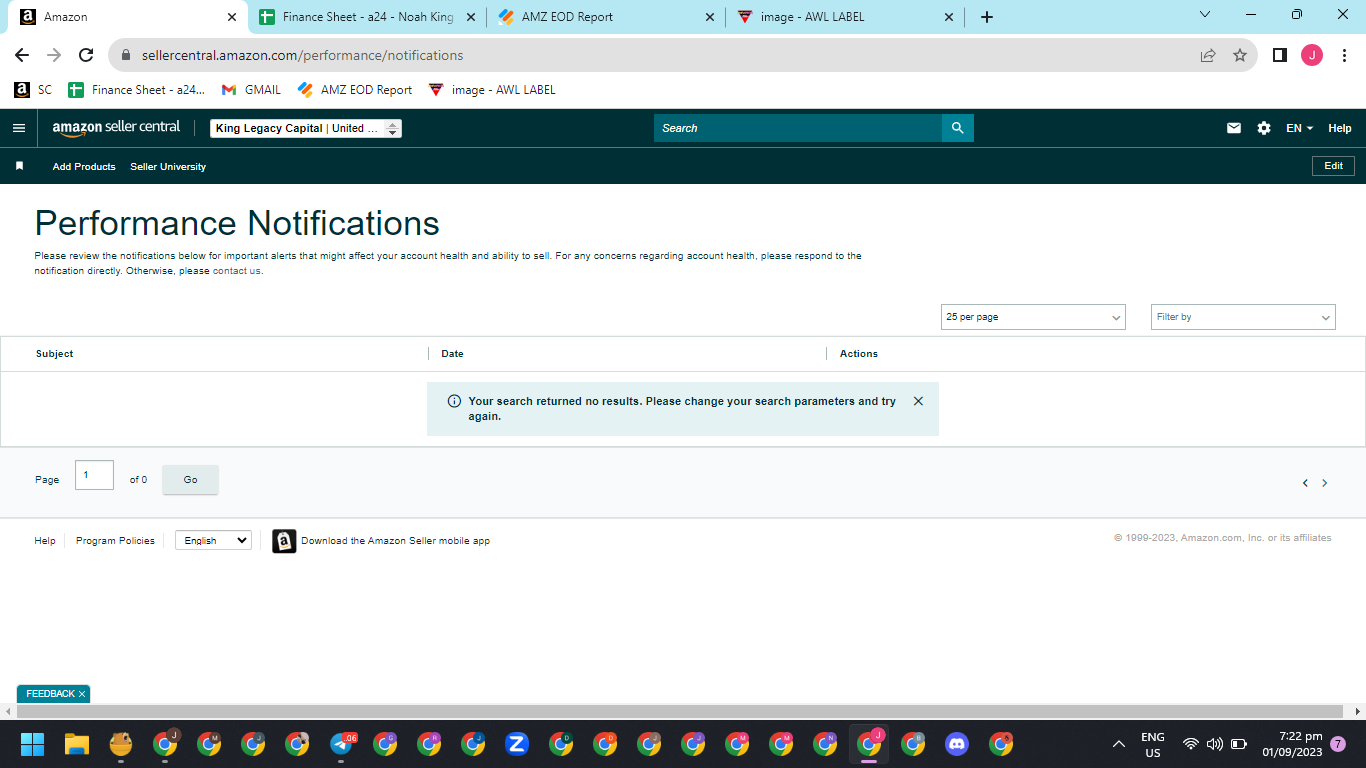
Task: Click the search magnifier button
Action: point(957,128)
